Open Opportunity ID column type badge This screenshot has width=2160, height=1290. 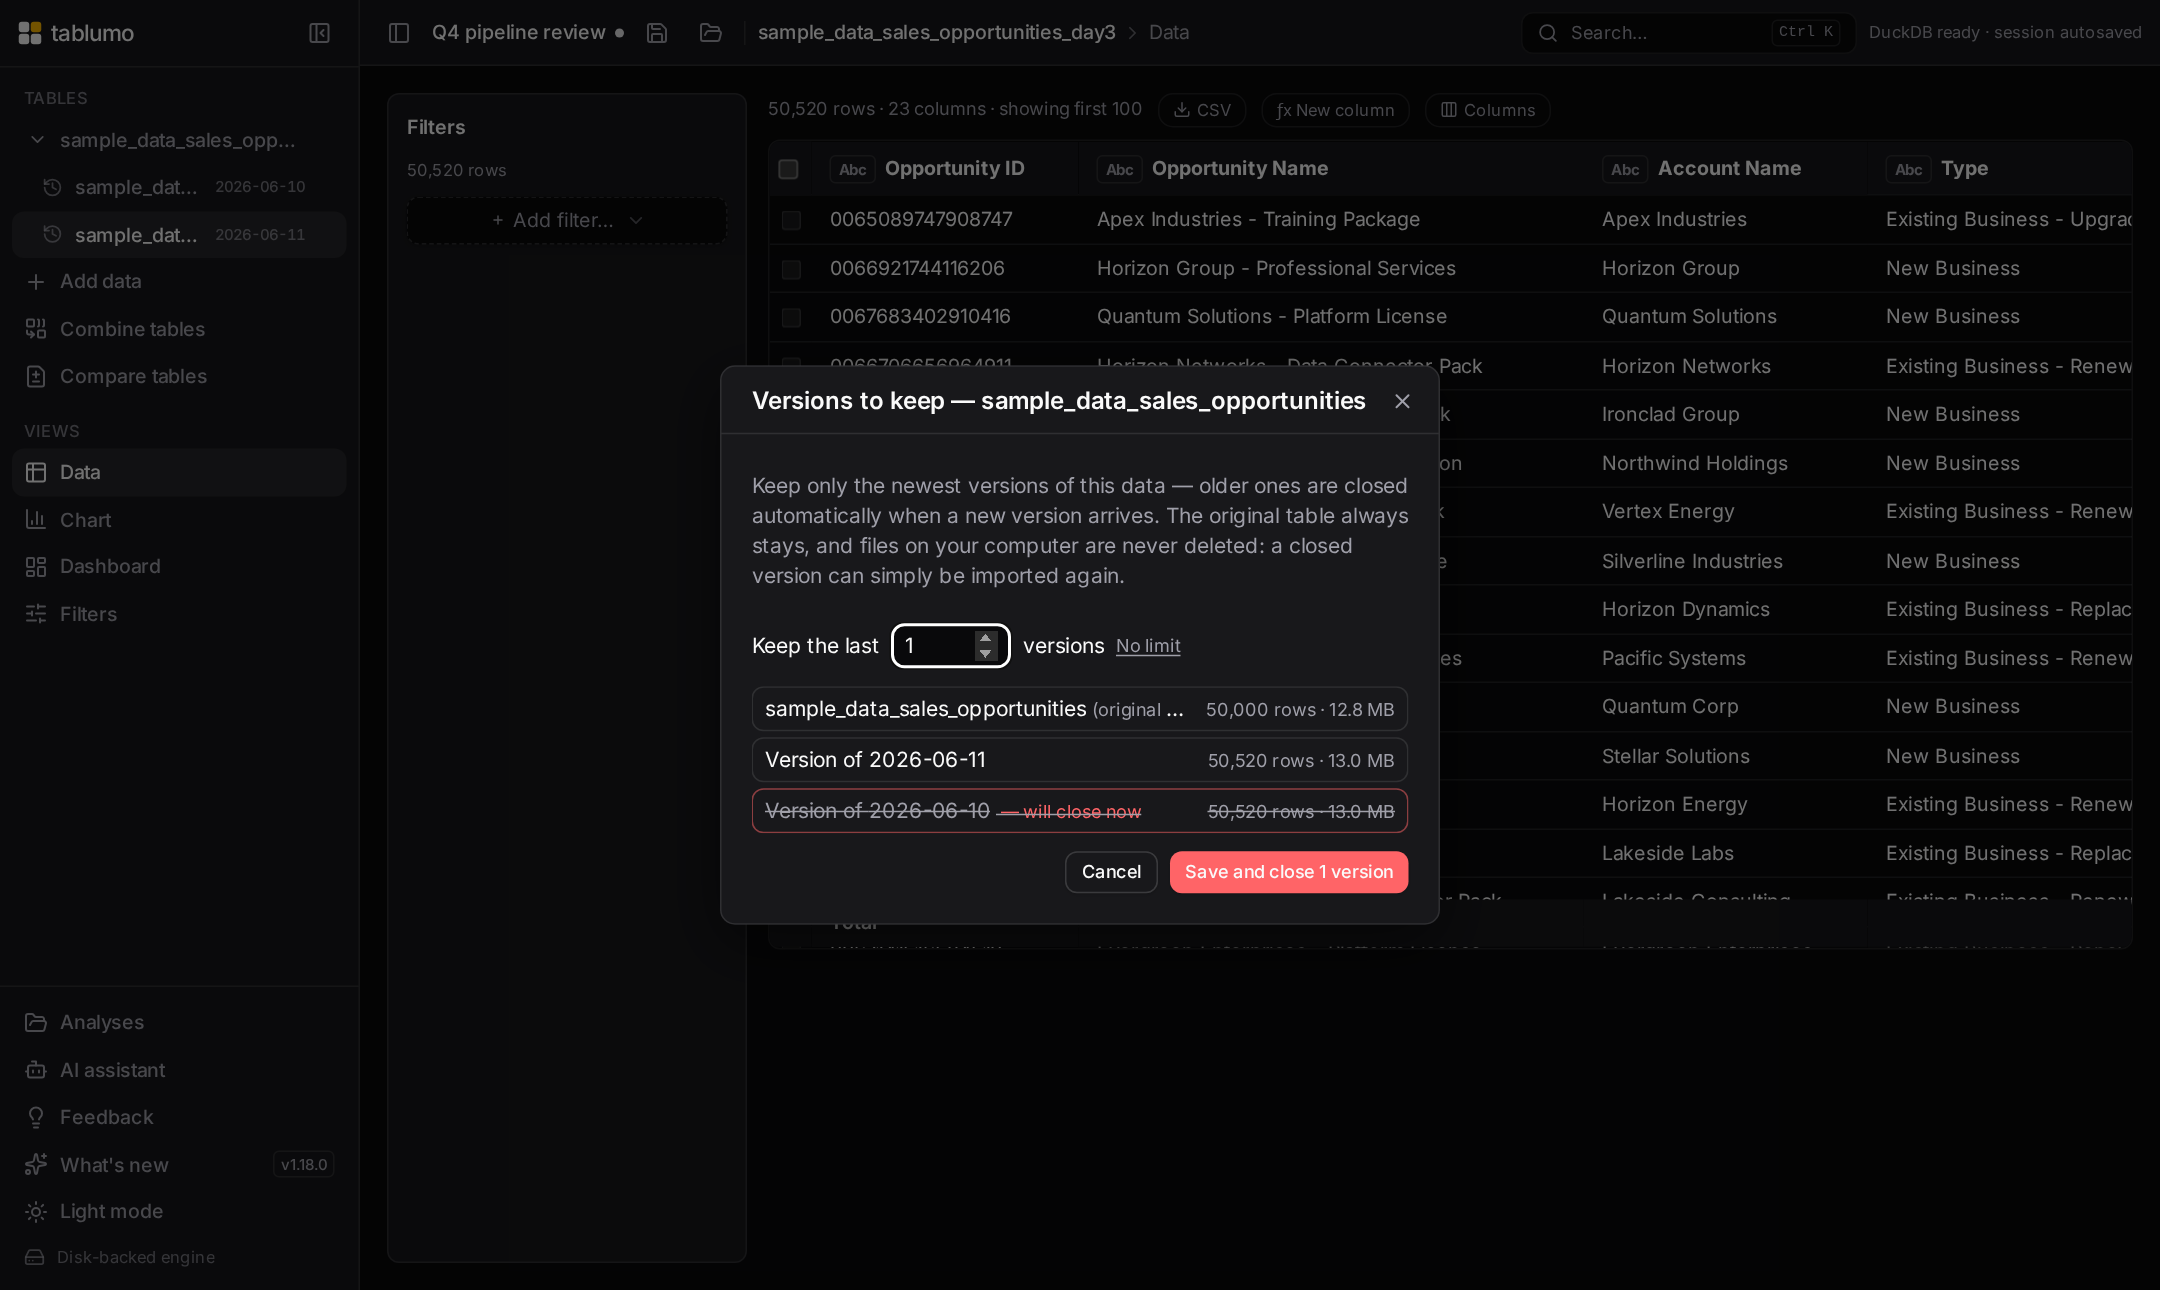(x=852, y=169)
